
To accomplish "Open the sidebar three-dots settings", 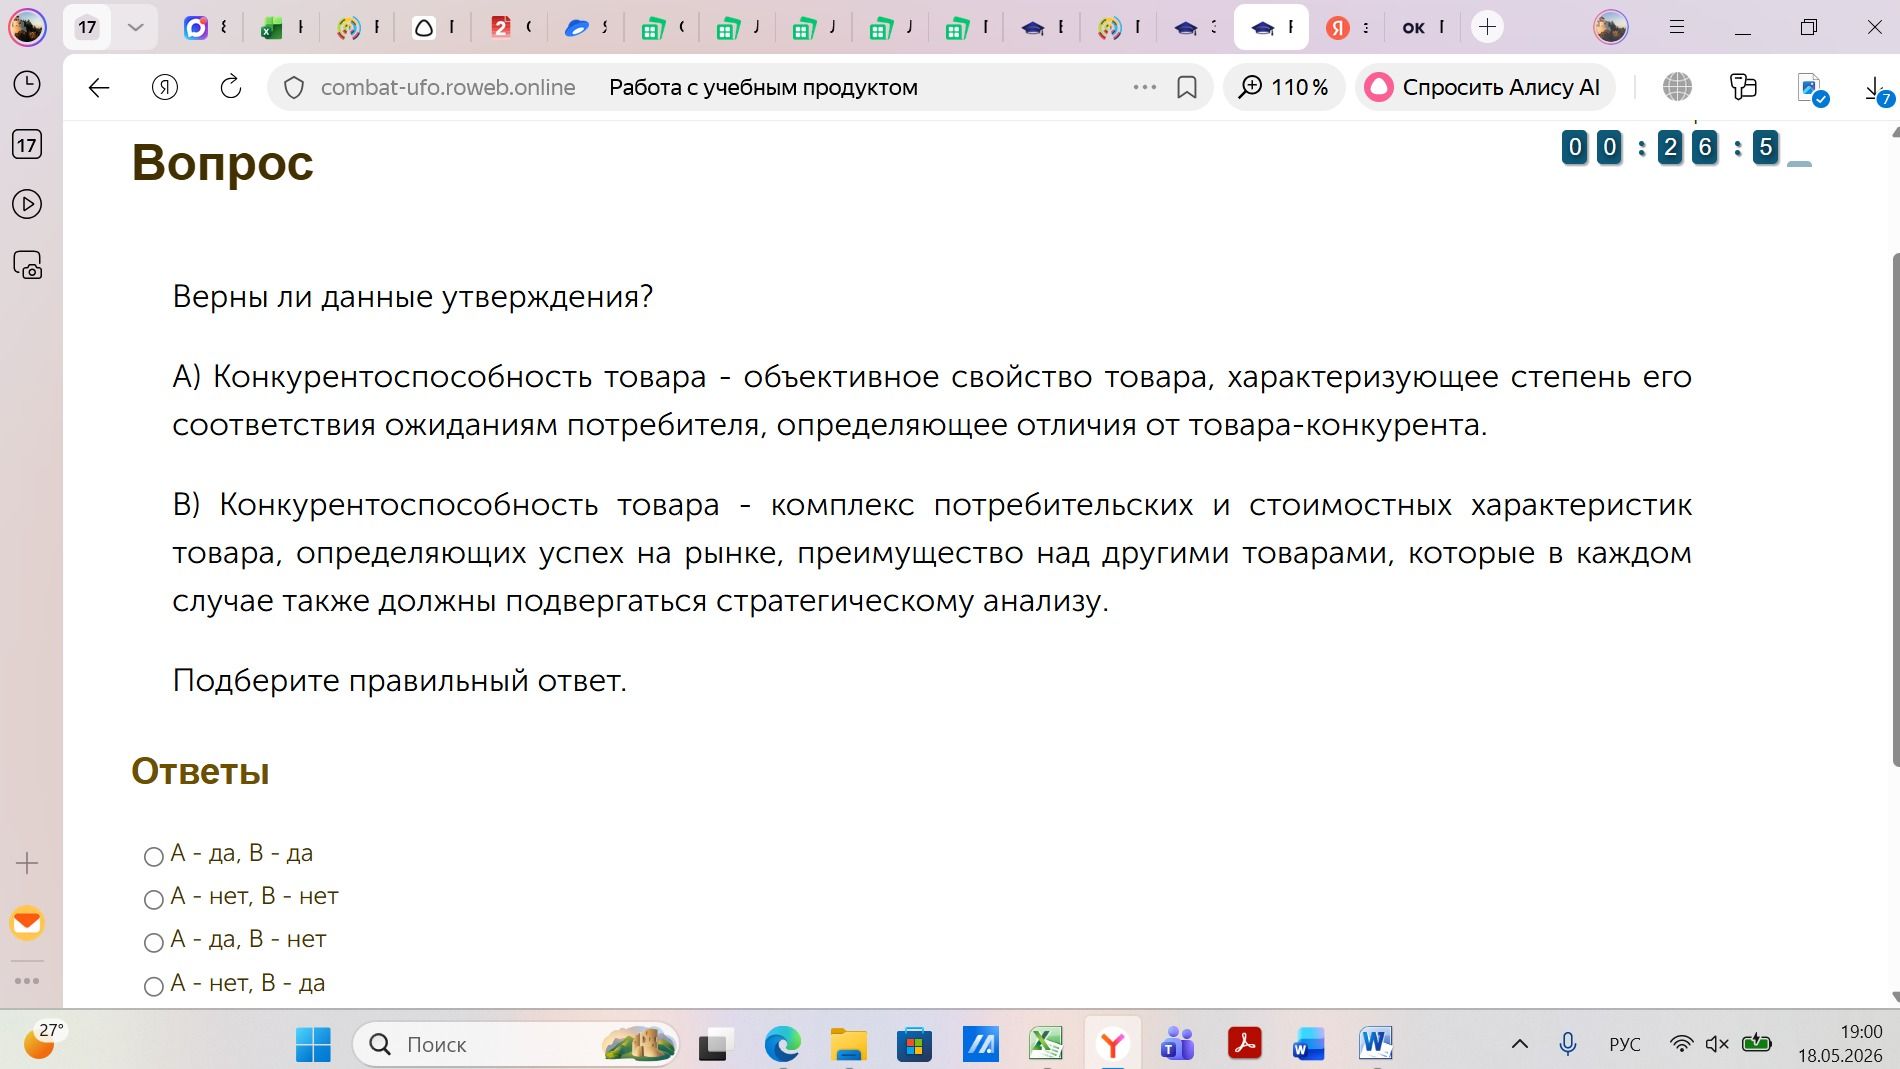I will tap(27, 981).
